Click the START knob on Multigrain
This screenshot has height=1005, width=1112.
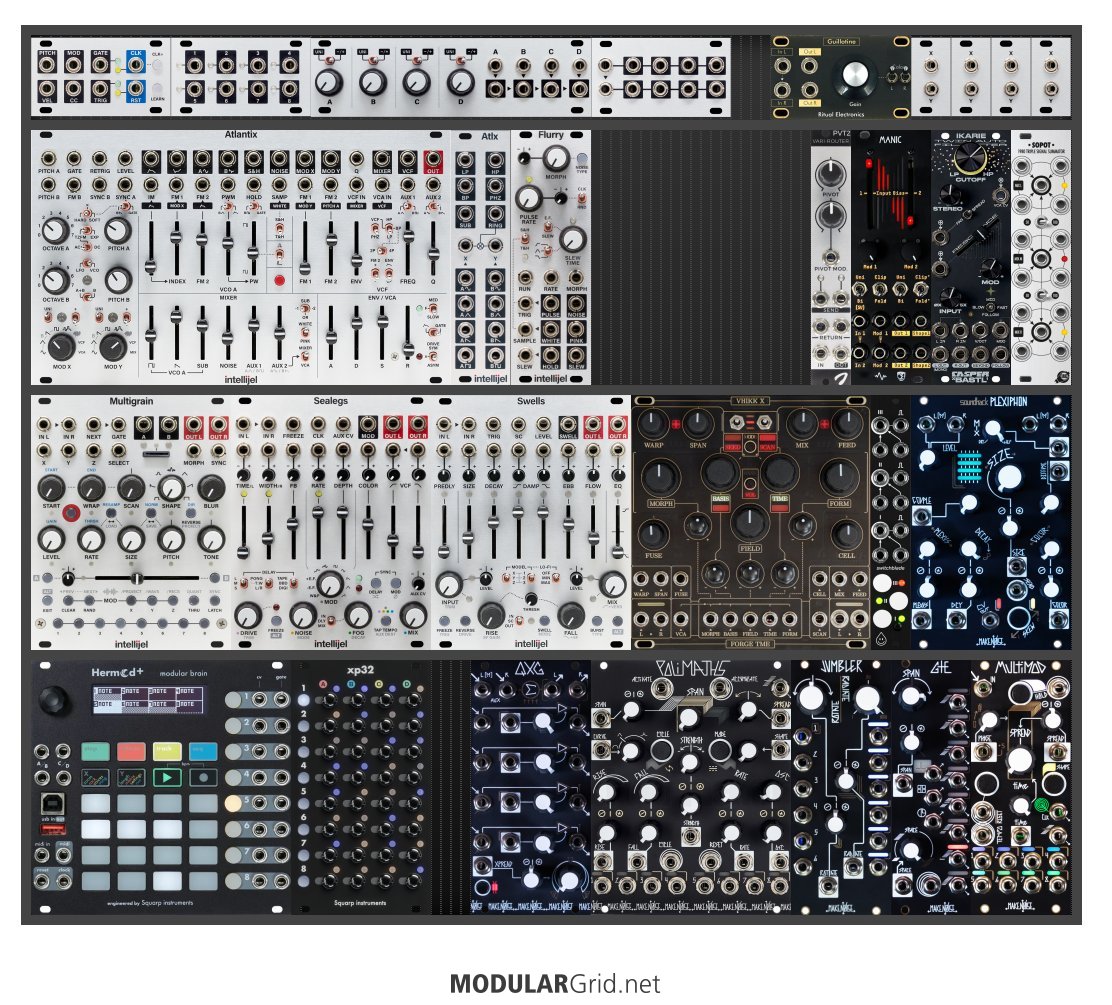51,488
